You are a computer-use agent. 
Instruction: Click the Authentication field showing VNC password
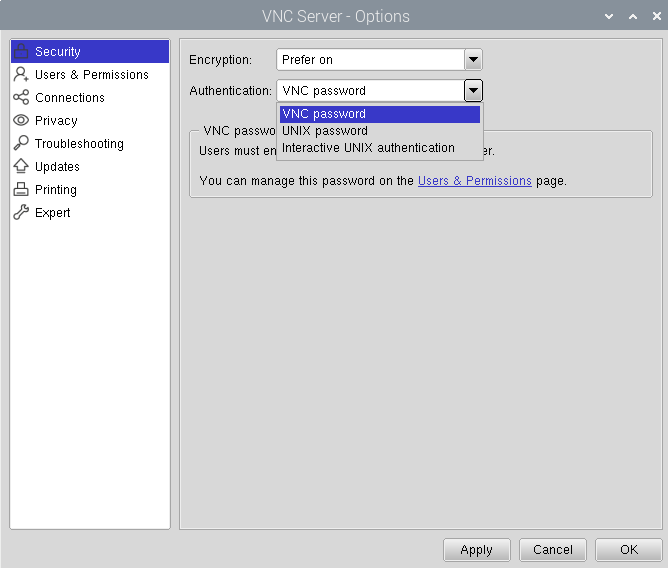370,90
